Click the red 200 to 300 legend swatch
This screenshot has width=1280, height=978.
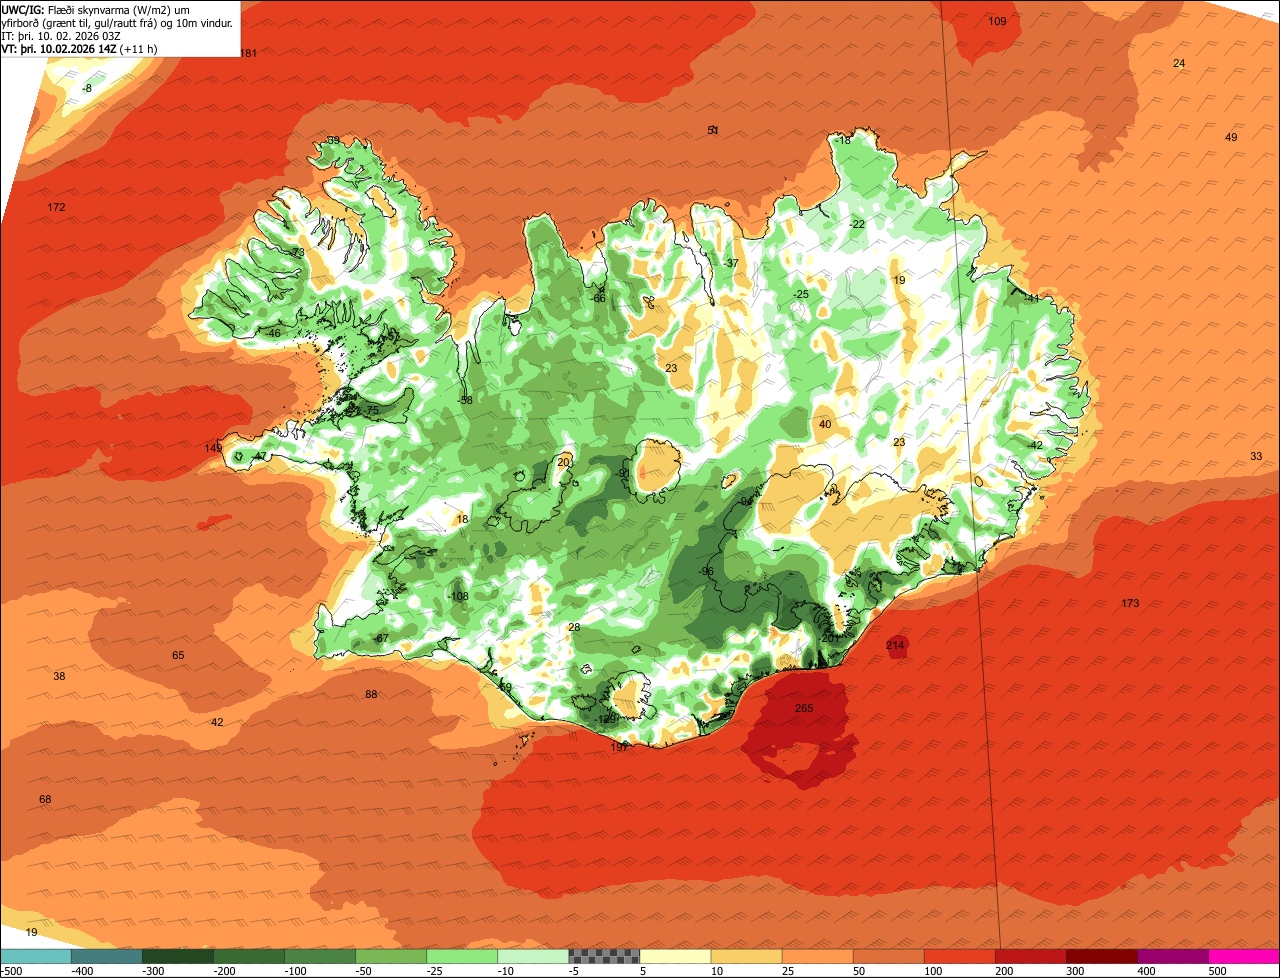click(1030, 956)
